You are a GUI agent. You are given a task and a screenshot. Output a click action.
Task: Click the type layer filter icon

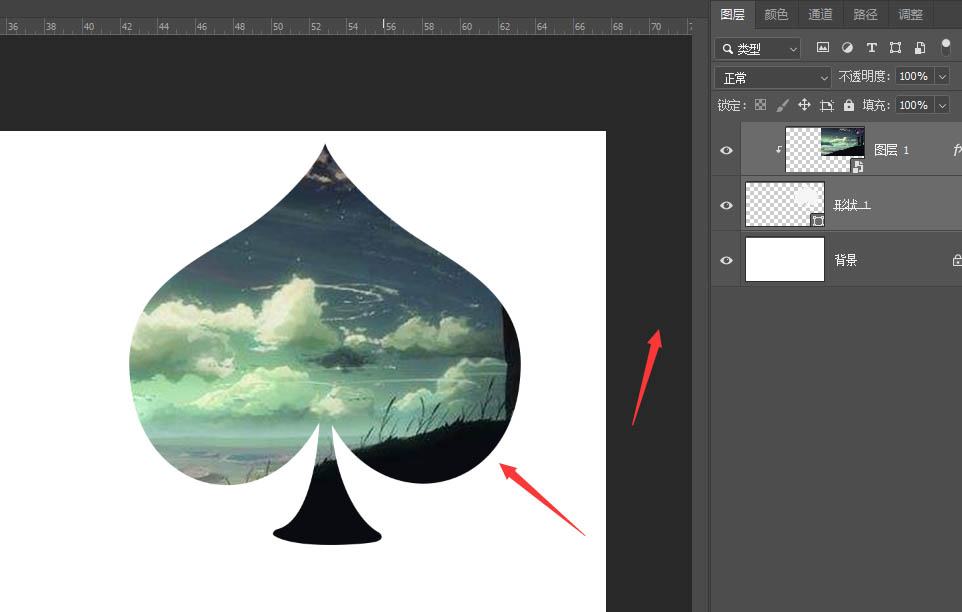[x=871, y=47]
